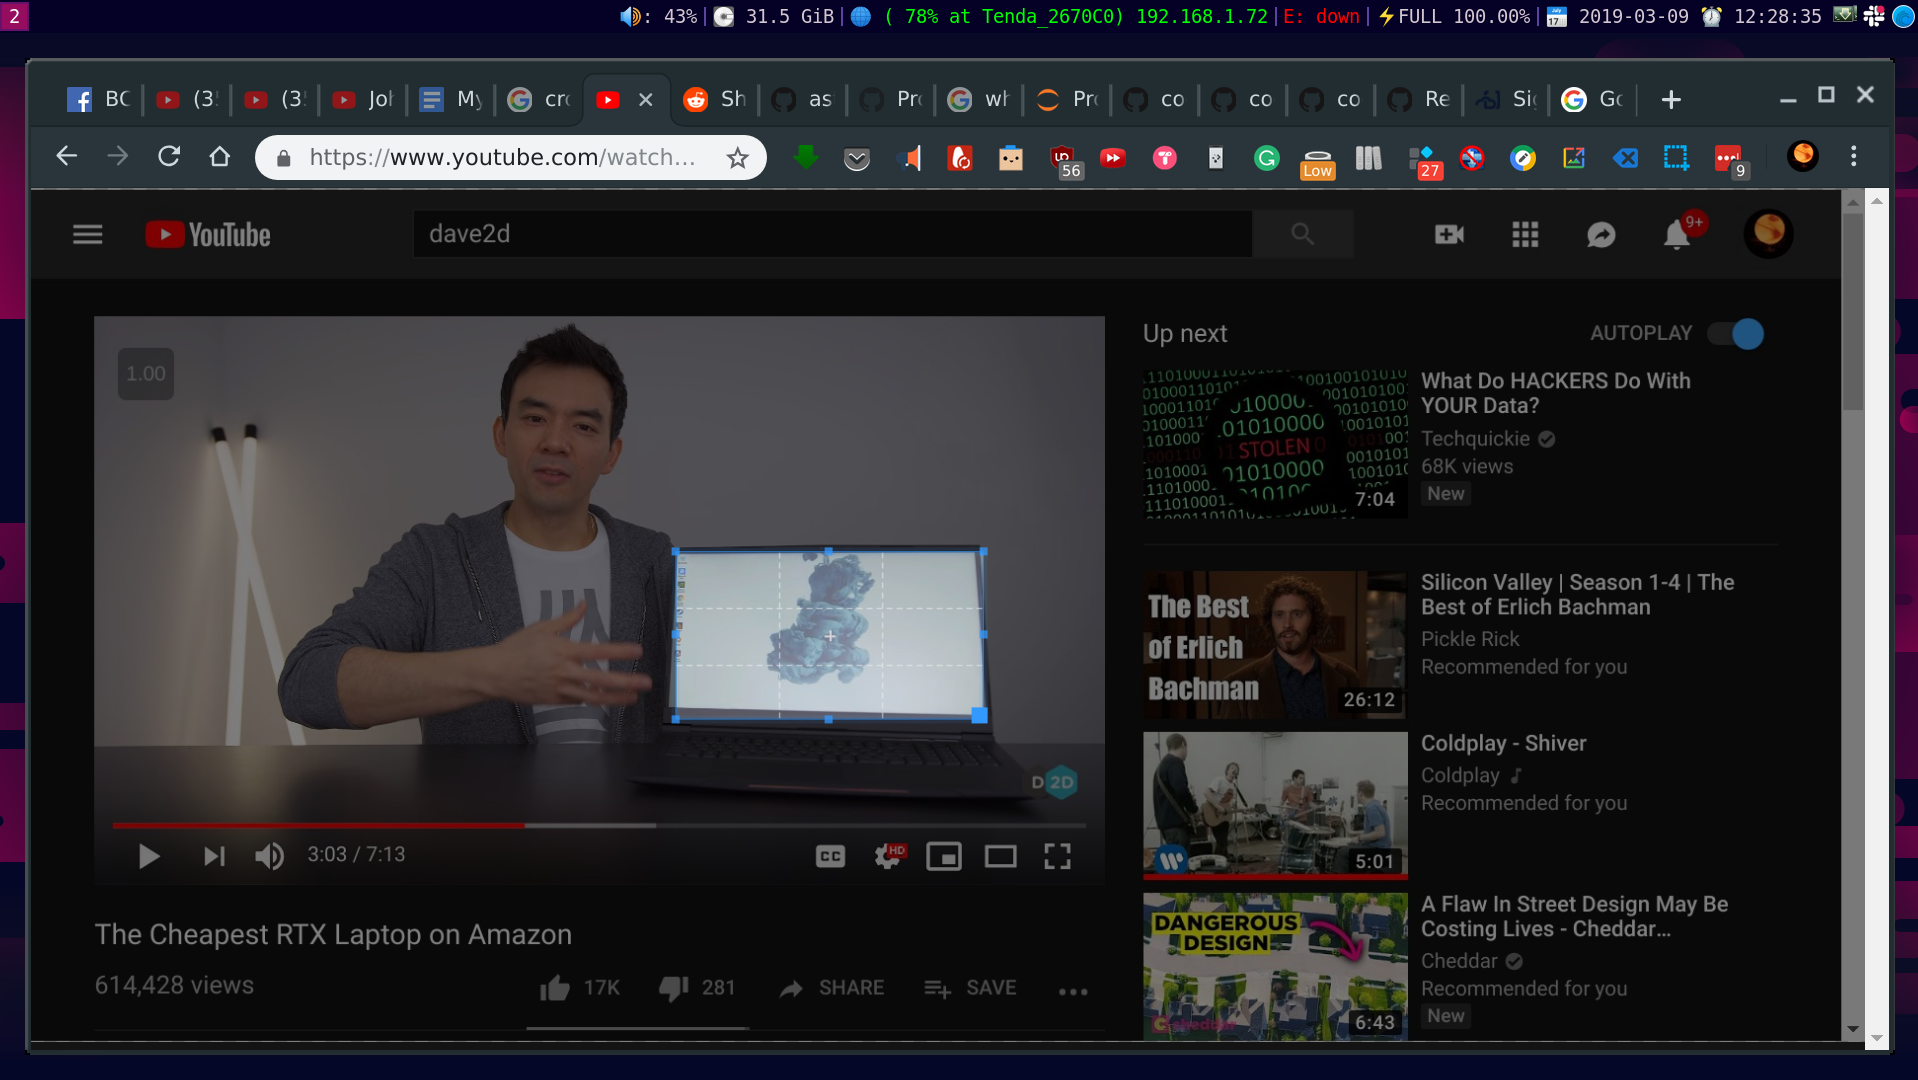Open 'What Do HACKERS Do With YOUR Data?' title
This screenshot has width=1918, height=1080.
(x=1556, y=393)
